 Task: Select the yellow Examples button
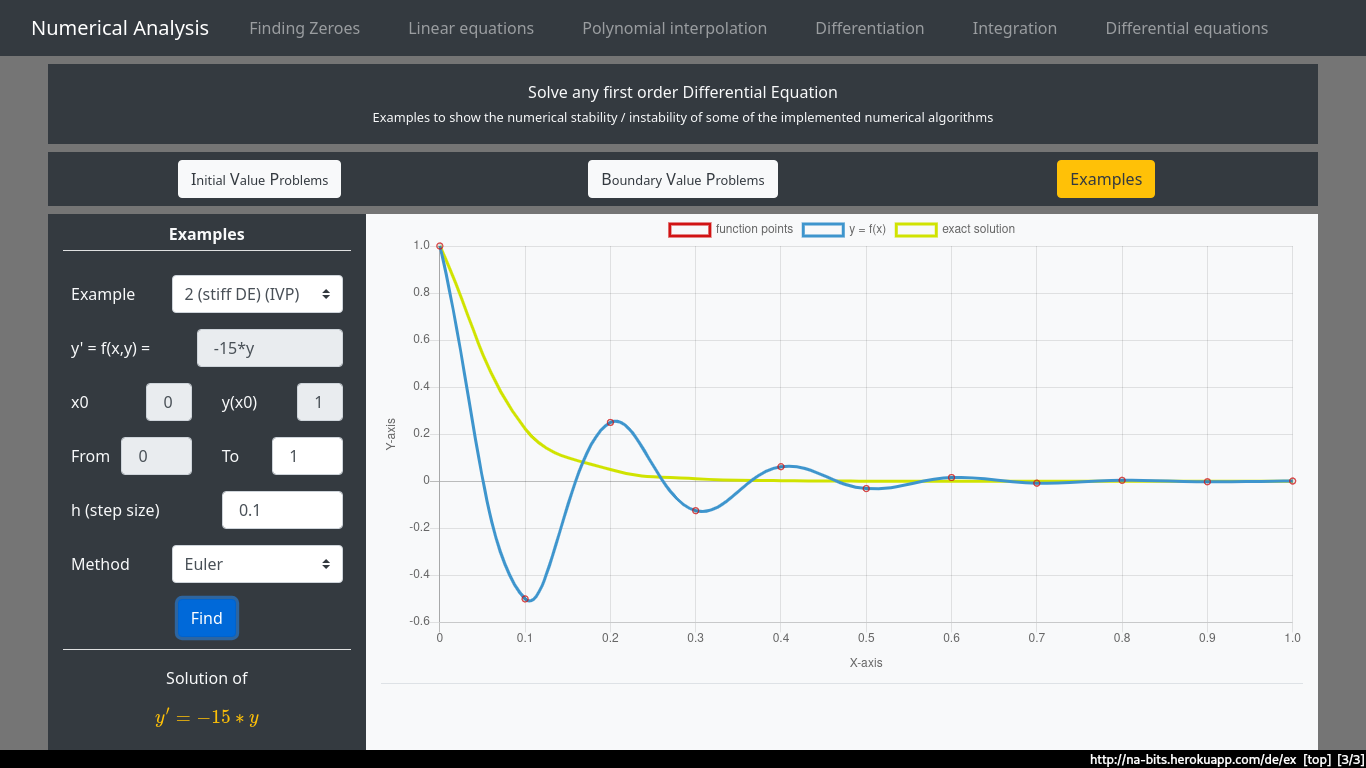(x=1105, y=180)
